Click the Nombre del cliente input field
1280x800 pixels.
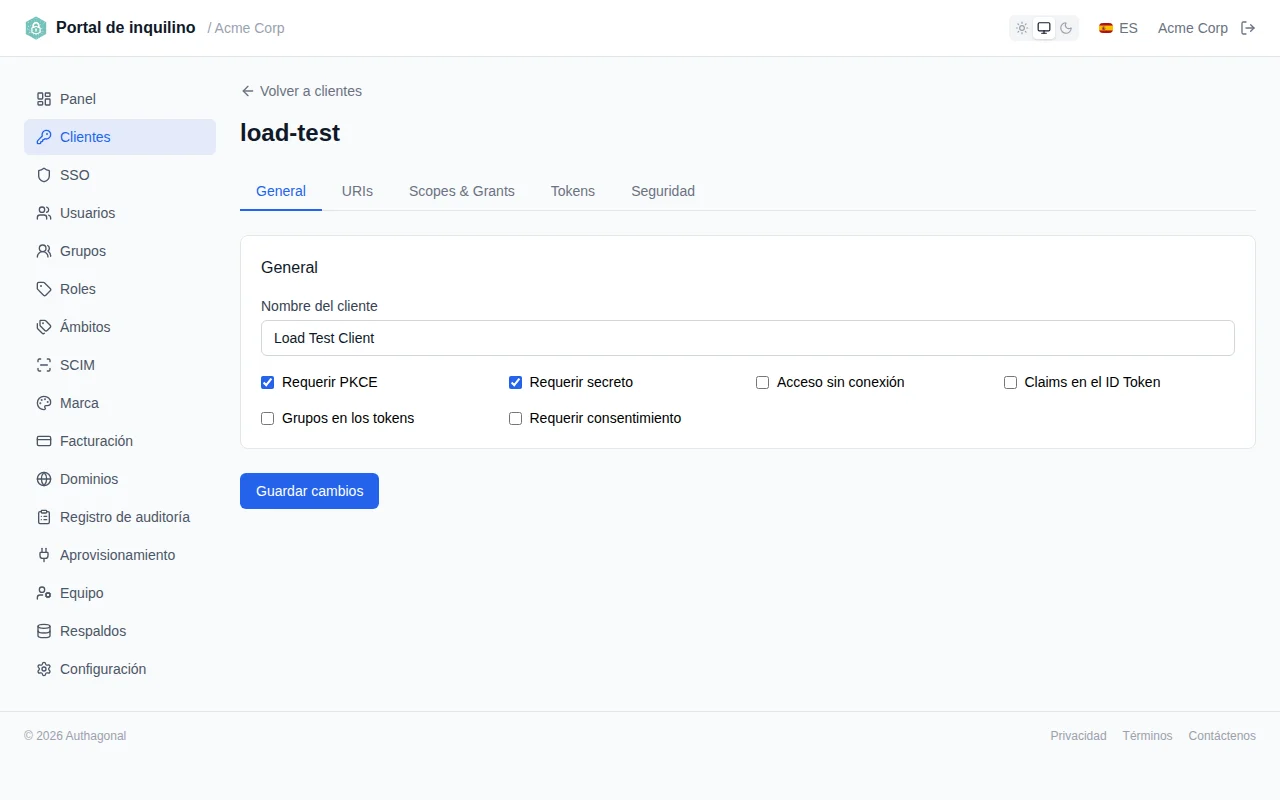coord(748,338)
